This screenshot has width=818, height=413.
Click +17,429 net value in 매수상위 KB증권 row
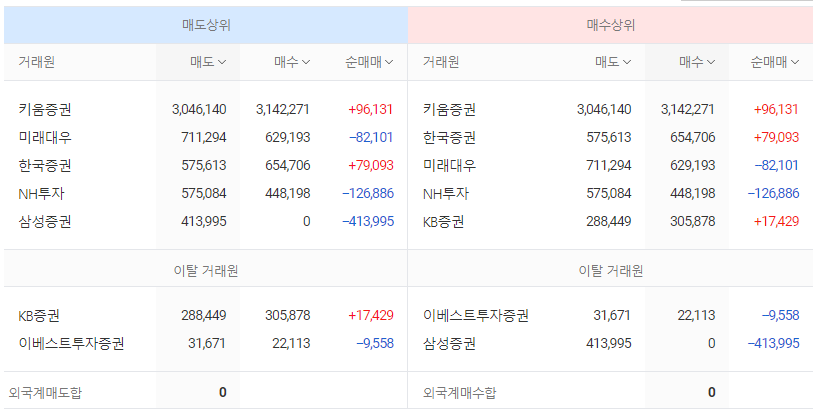point(776,222)
